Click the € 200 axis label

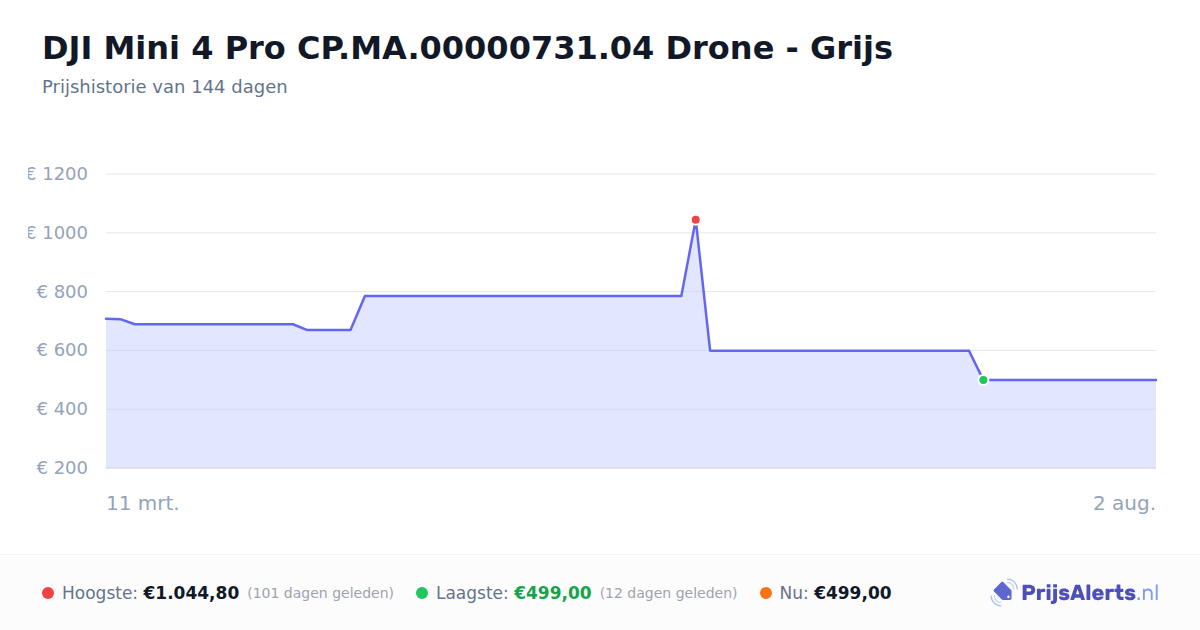click(63, 468)
